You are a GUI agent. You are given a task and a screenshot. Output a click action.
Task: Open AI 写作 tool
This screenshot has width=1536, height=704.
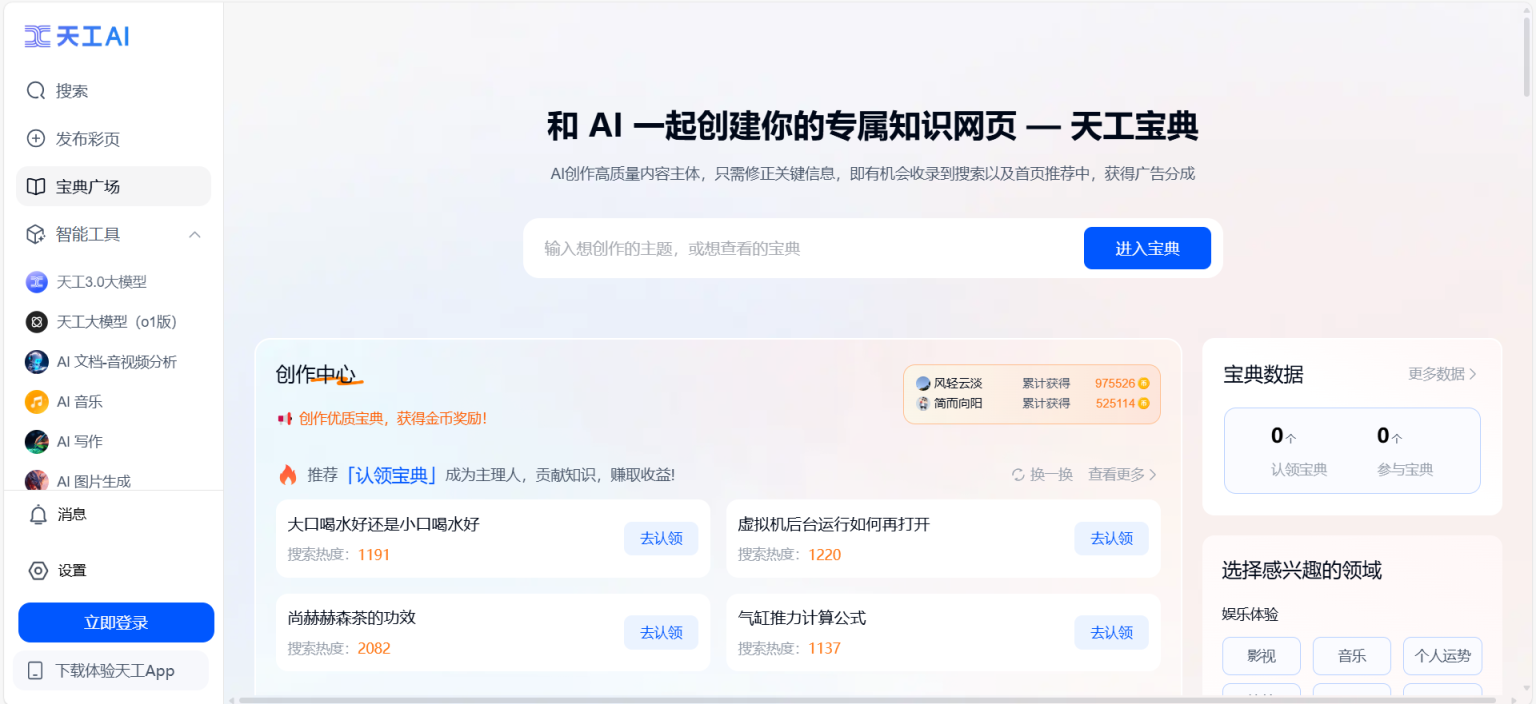79,442
